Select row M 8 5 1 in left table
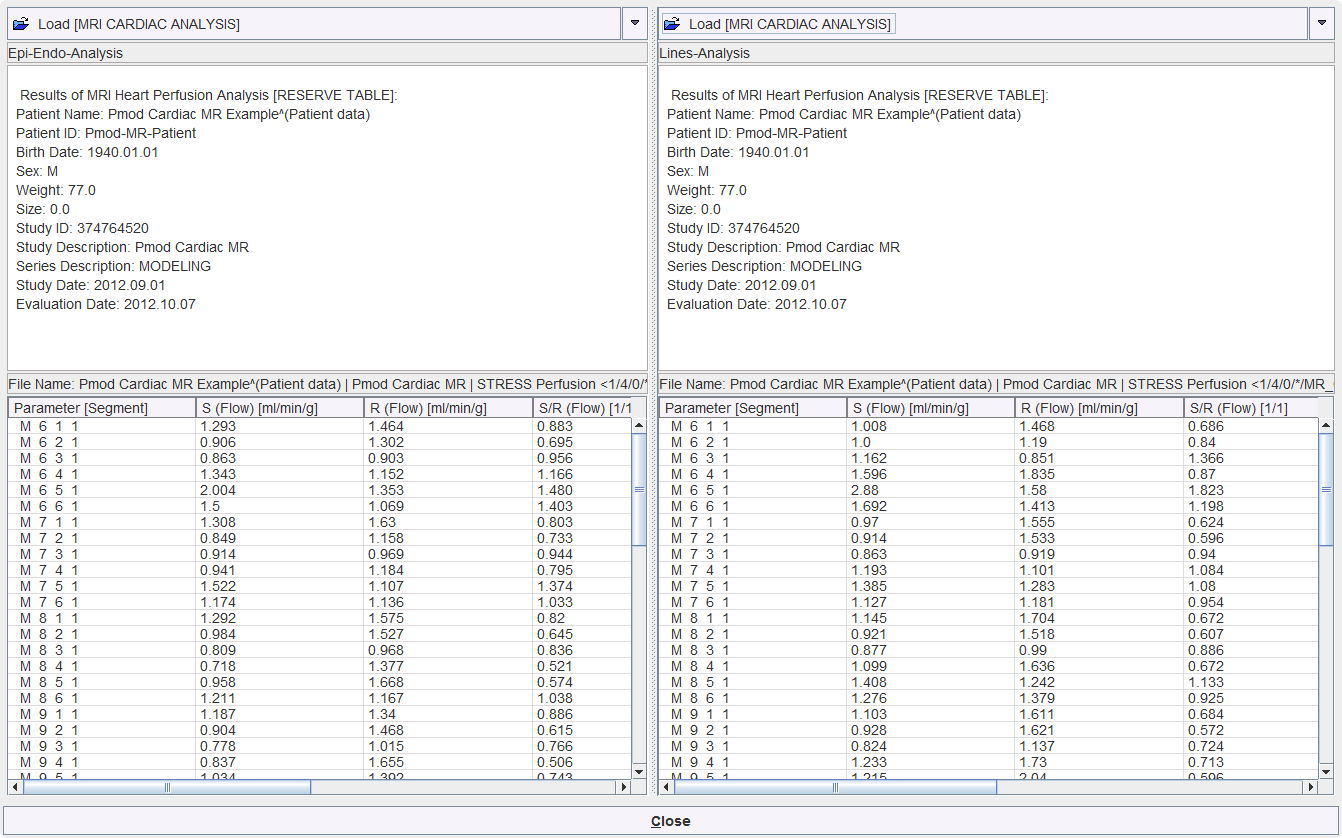The width and height of the screenshot is (1342, 838). (320, 682)
